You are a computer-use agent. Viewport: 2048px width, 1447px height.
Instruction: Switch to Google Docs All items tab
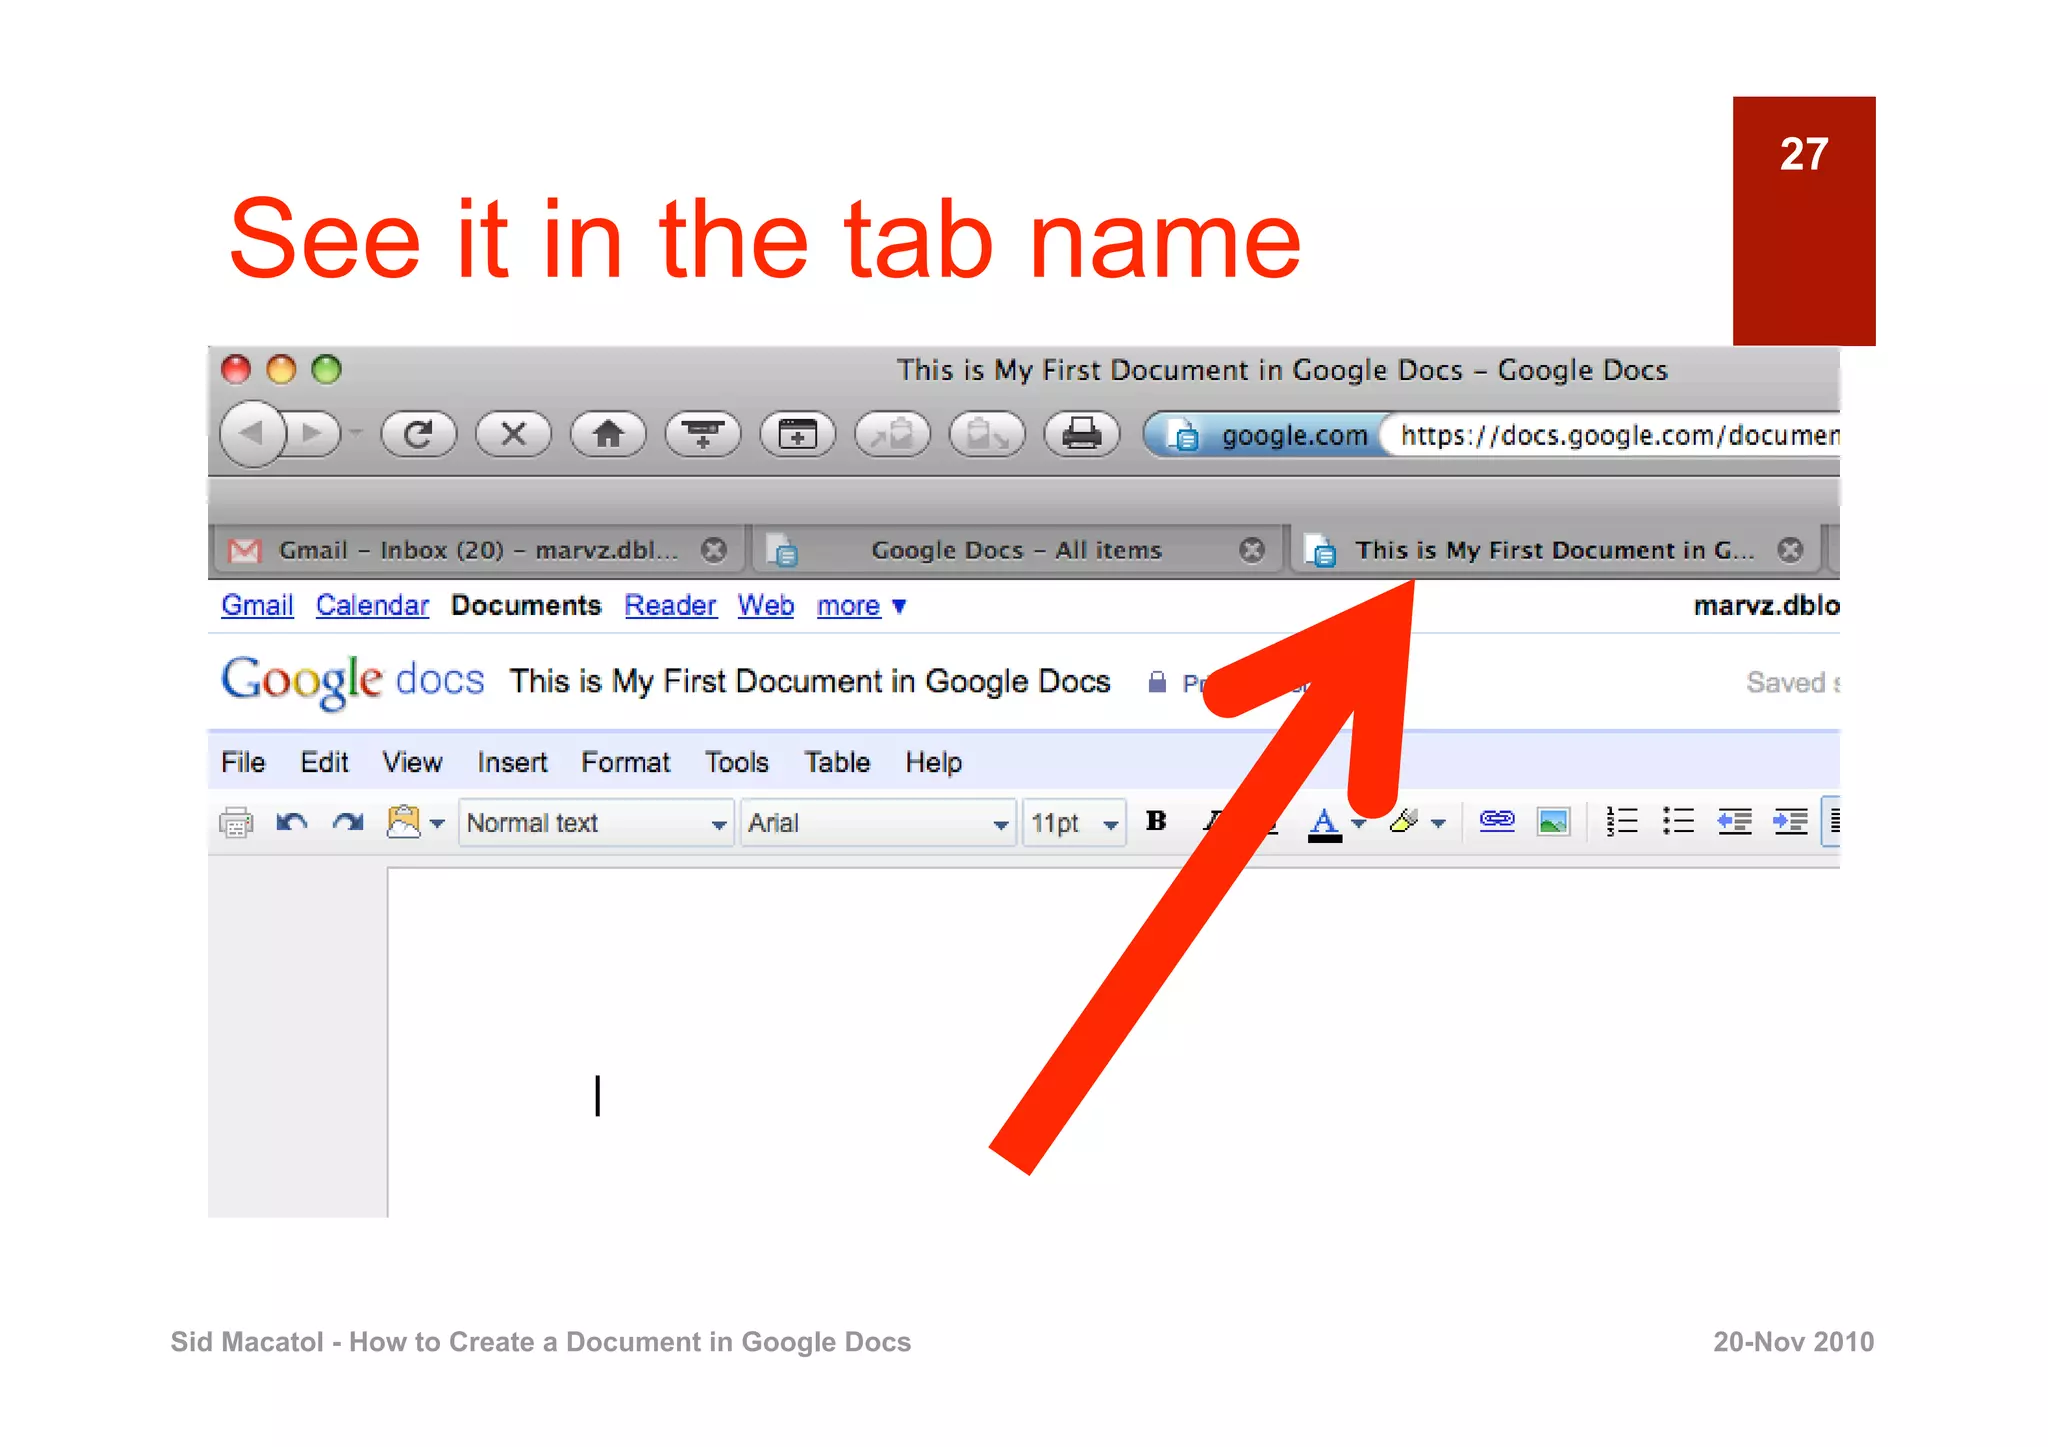pos(1016,550)
